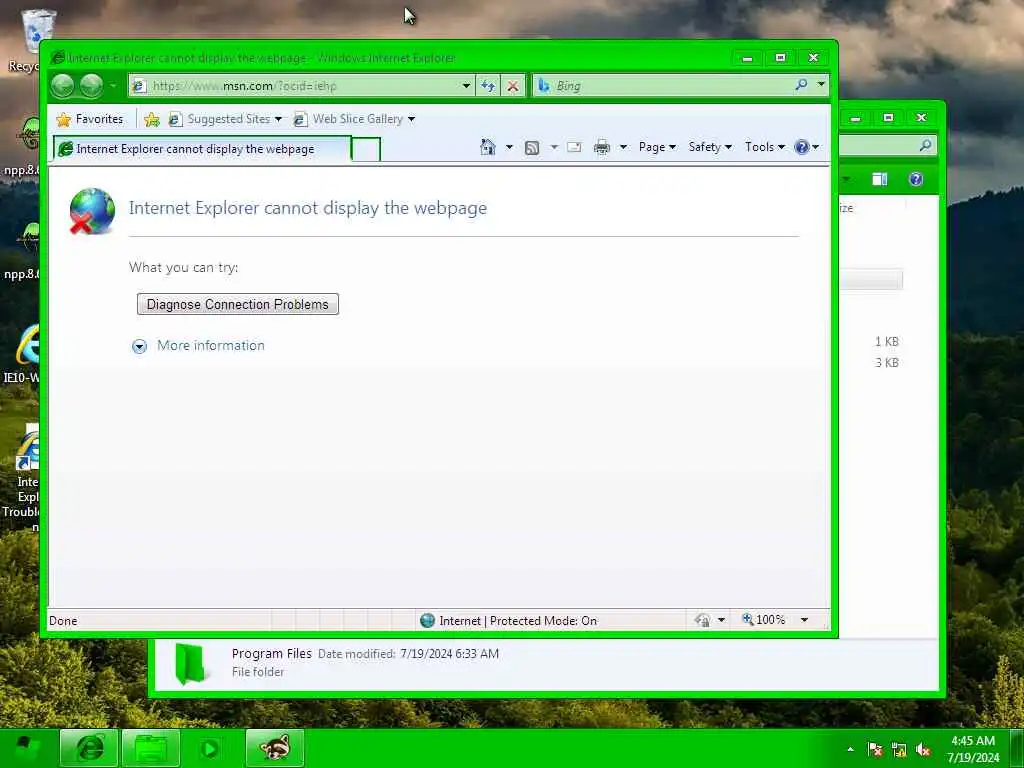Open the Help question mark menu
This screenshot has width=1024, height=768.
click(x=807, y=147)
